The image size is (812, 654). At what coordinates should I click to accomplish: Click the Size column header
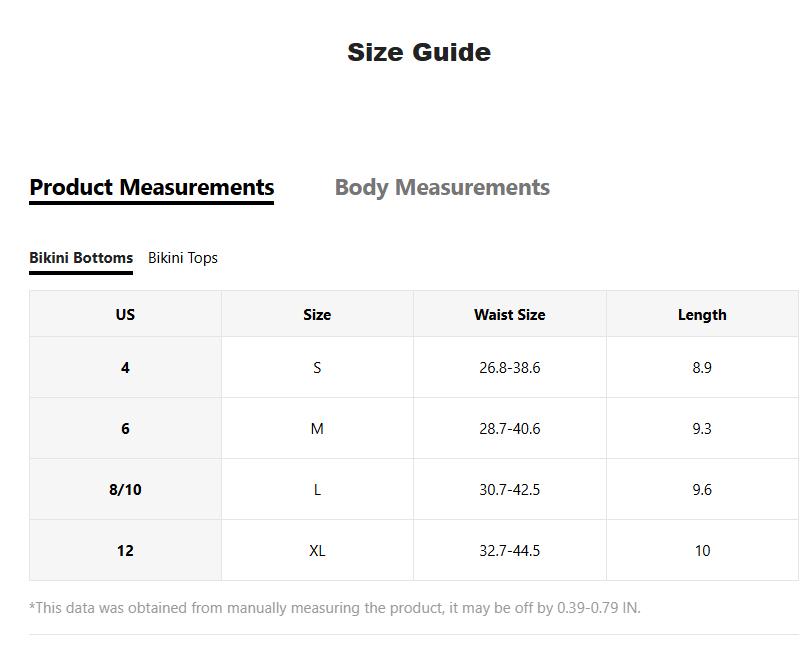coord(317,314)
